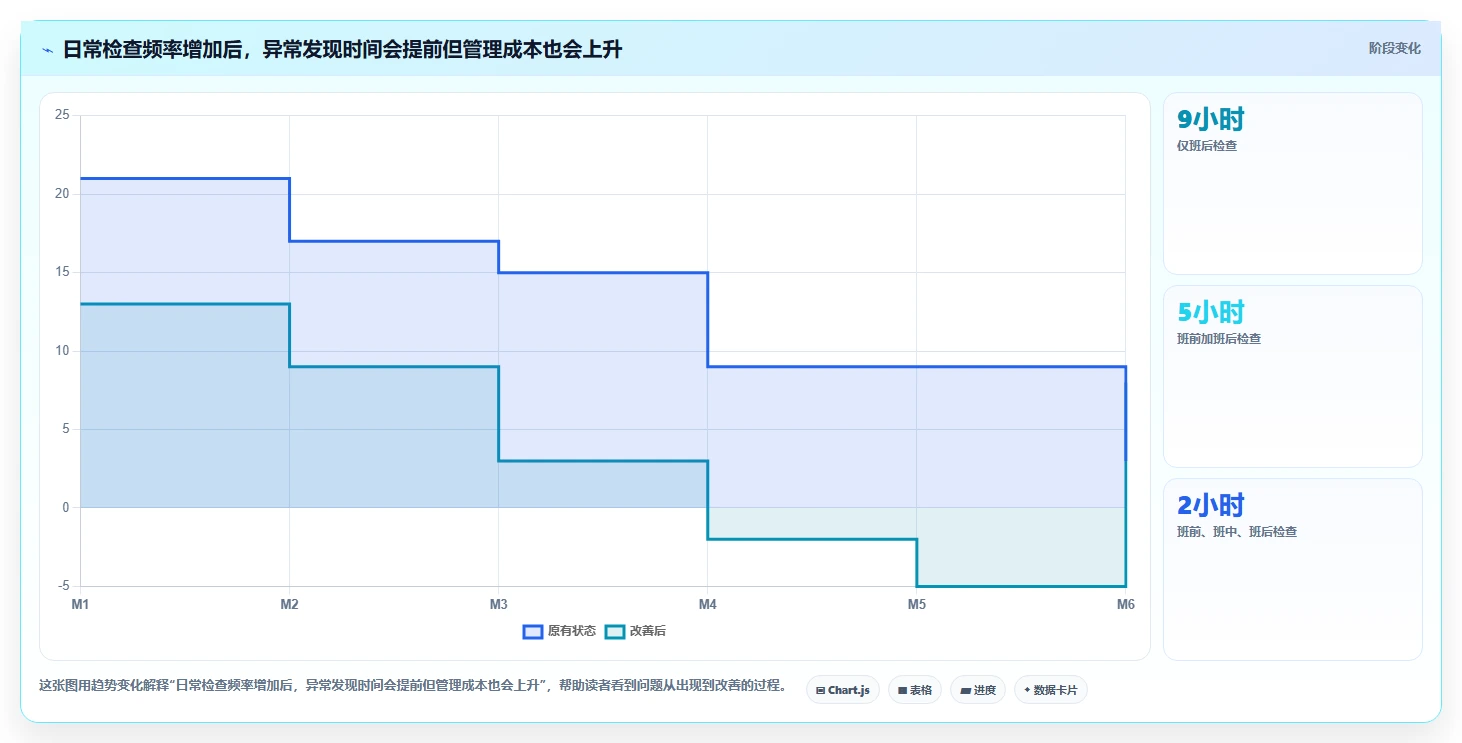Click the 仅班后检查 caption
The height and width of the screenshot is (743, 1462).
(1207, 146)
